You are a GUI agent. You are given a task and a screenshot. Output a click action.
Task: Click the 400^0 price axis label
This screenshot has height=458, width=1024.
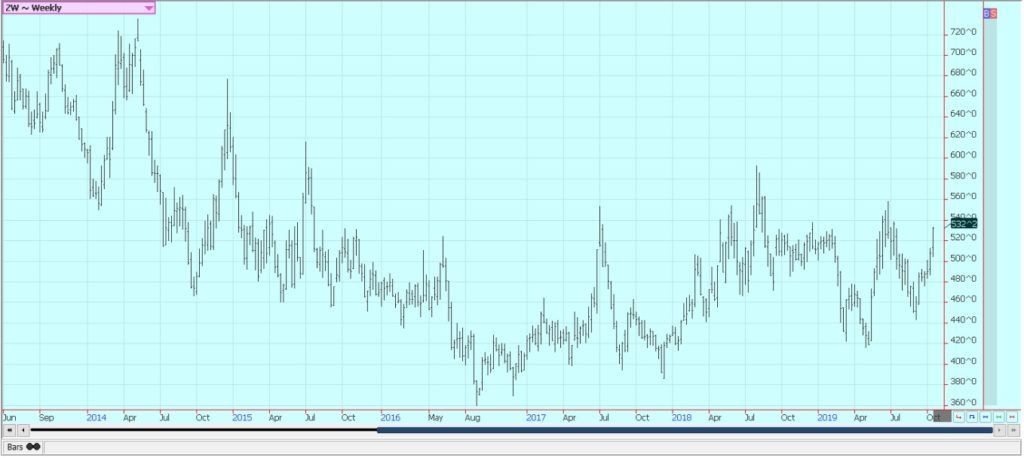963,361
